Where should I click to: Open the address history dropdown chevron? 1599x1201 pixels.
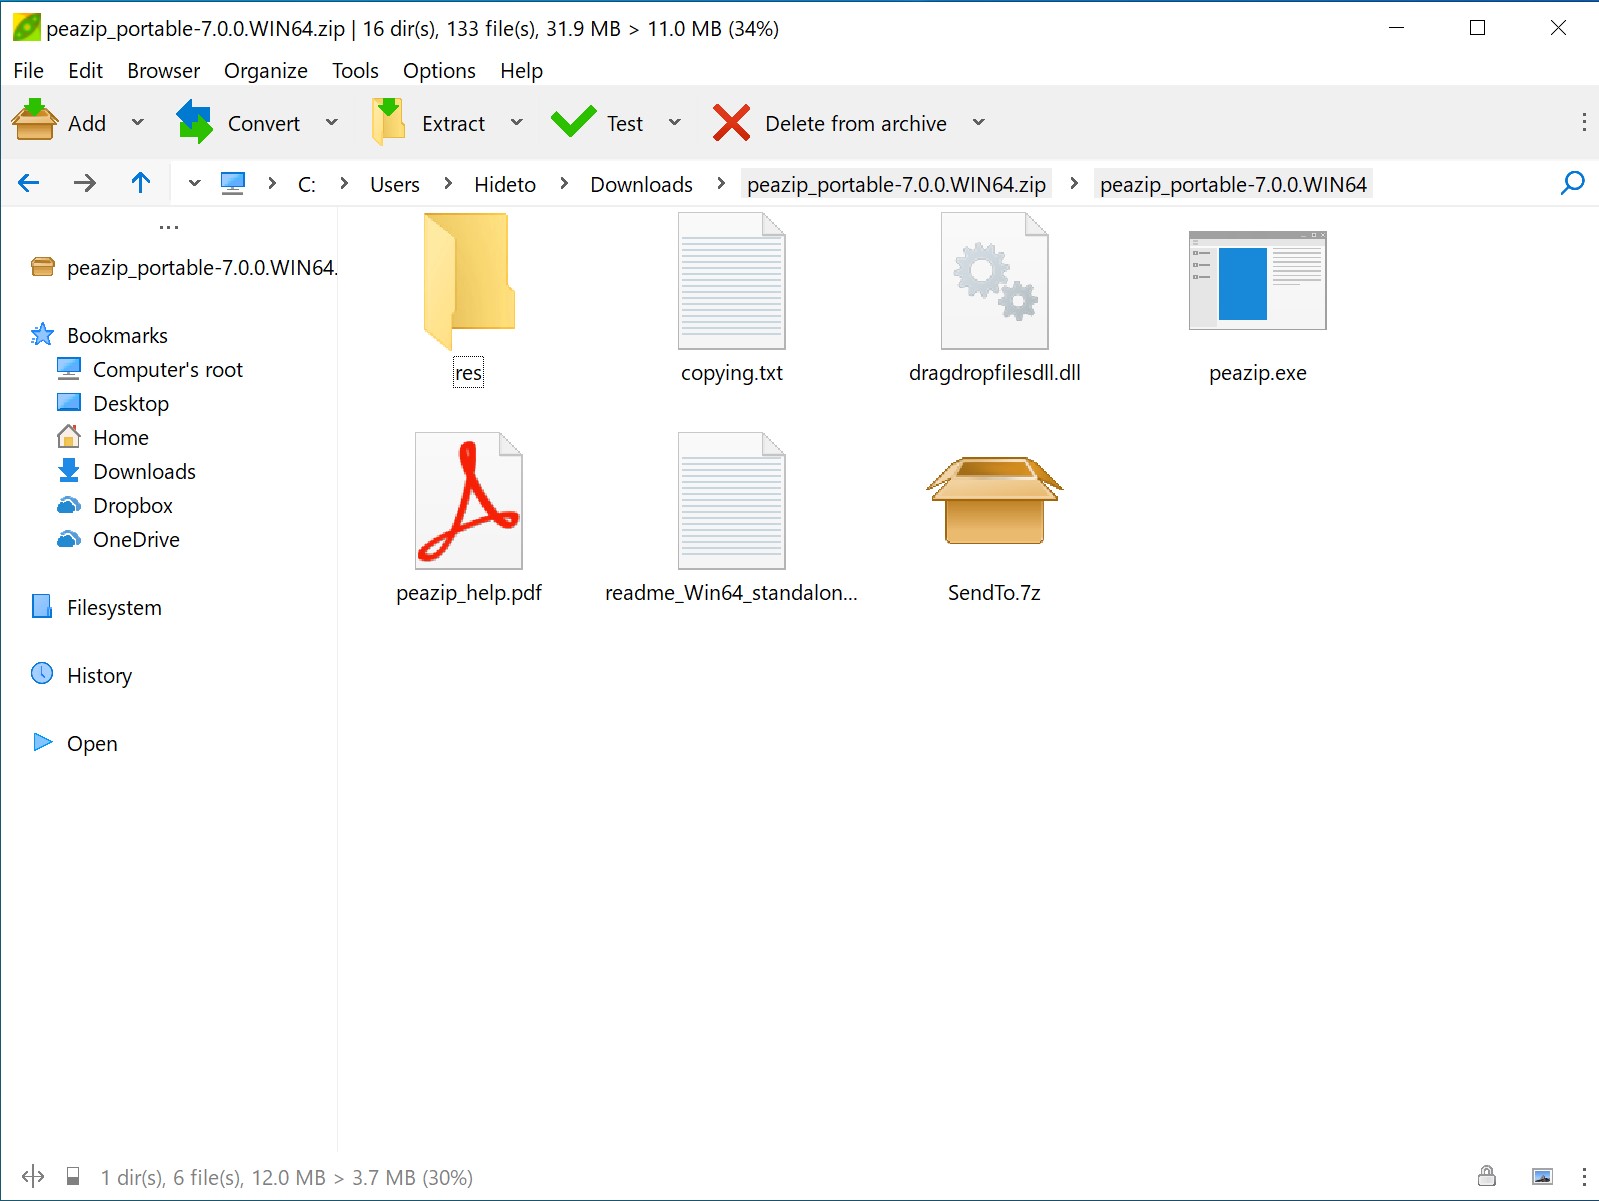coord(194,184)
